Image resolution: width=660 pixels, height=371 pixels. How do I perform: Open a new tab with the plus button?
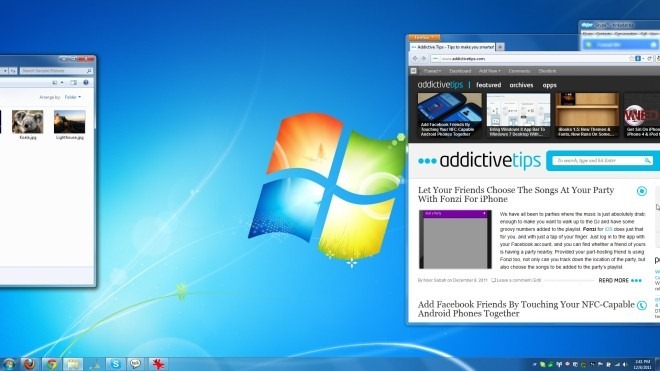[500, 47]
